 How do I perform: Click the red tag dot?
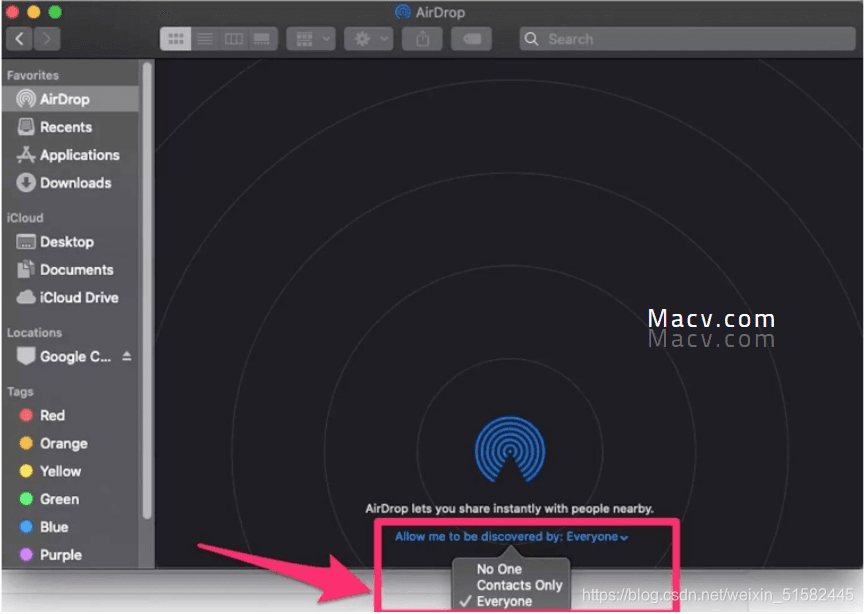(26, 415)
